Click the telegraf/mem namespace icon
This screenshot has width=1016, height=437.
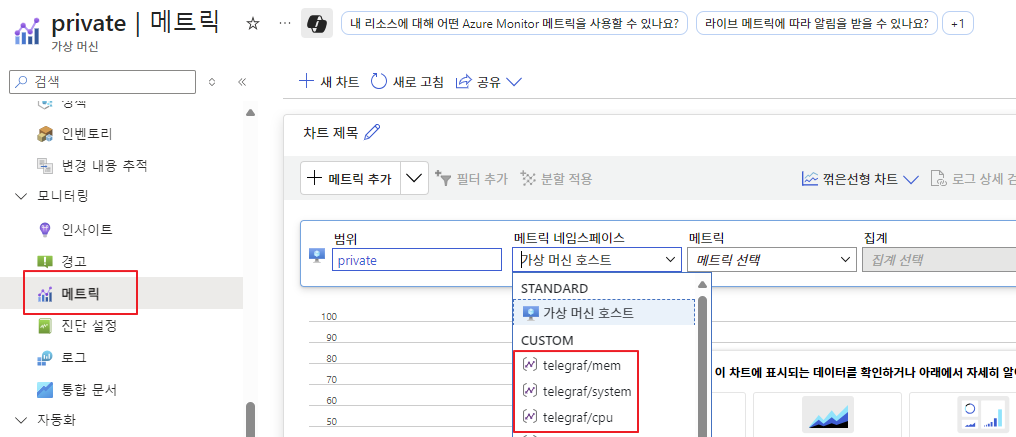tap(529, 365)
